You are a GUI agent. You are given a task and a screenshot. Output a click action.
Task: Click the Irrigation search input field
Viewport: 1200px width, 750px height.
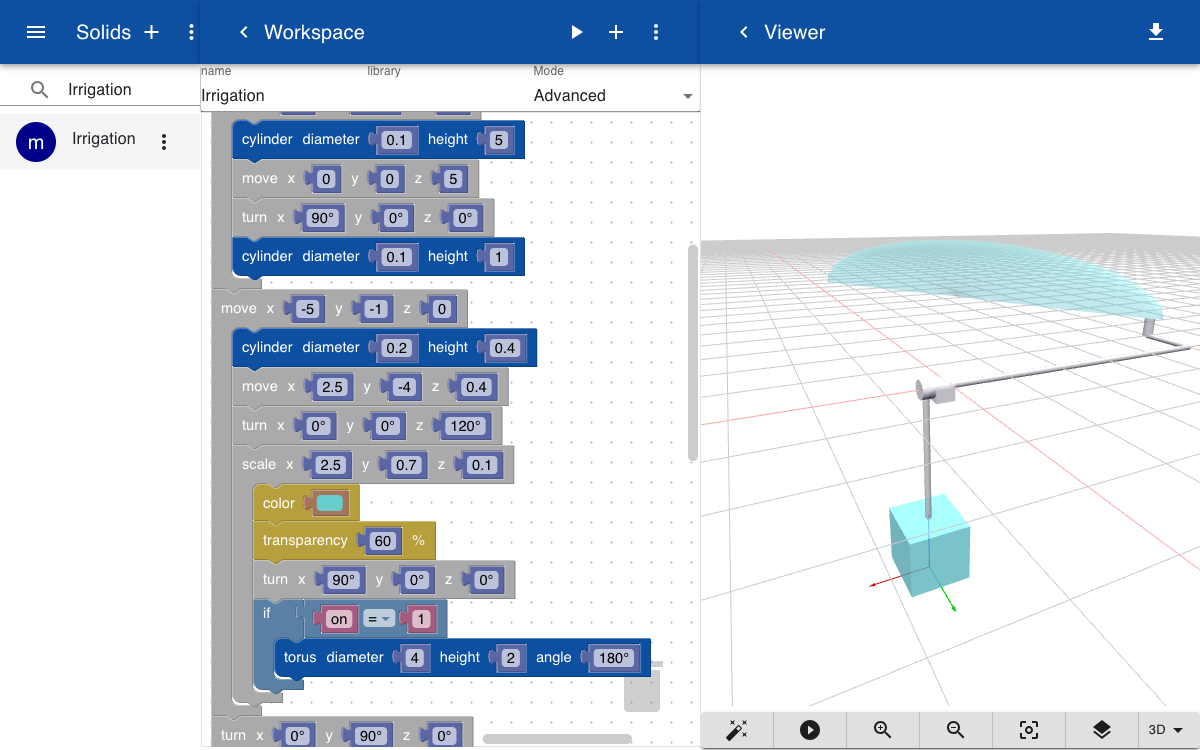pyautogui.click(x=130, y=90)
